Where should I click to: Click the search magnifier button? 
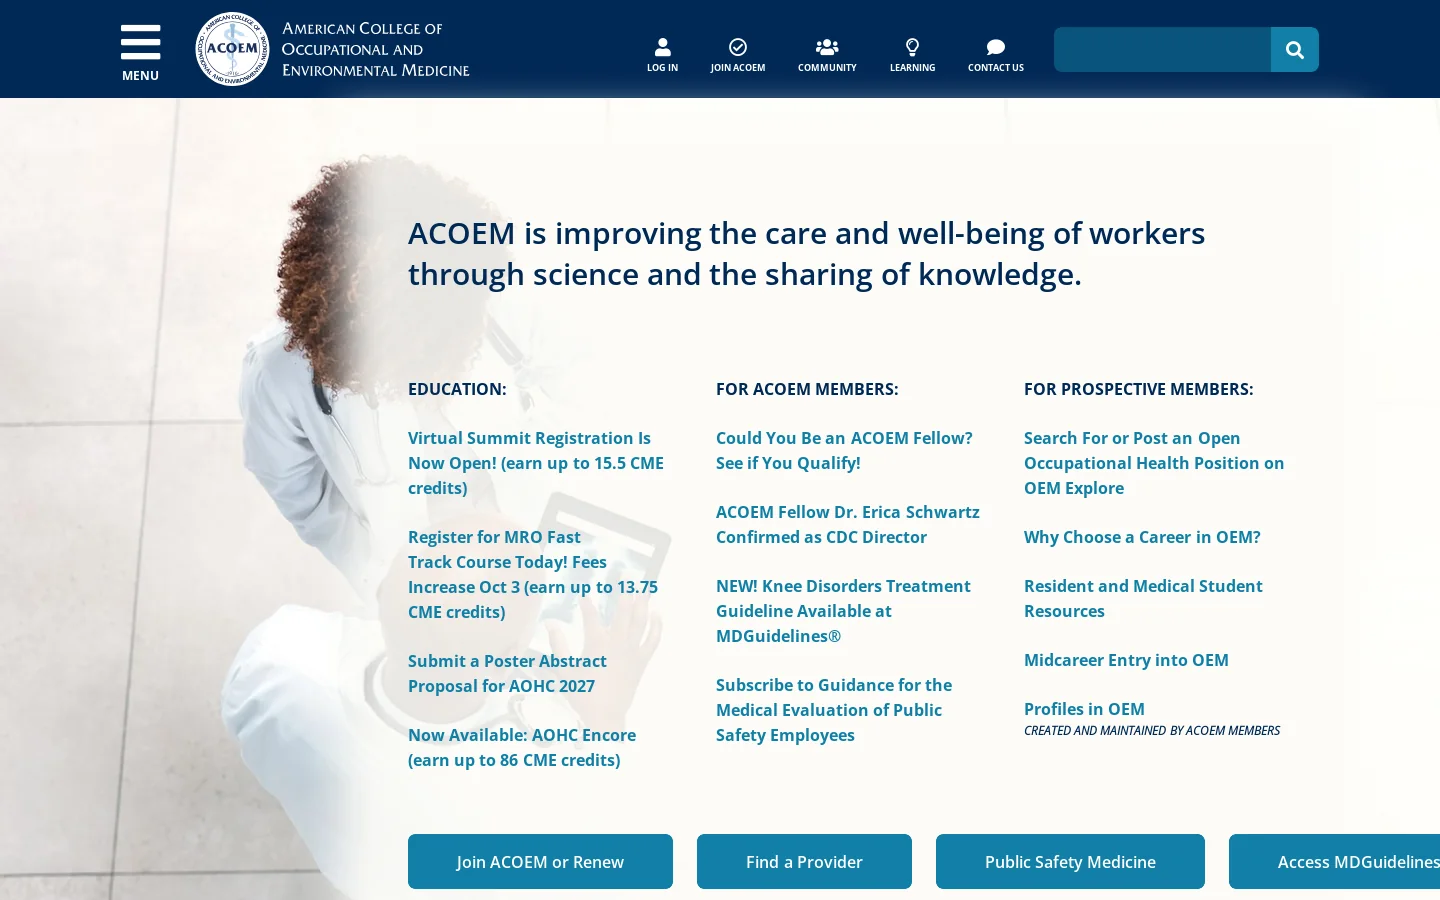(1295, 50)
